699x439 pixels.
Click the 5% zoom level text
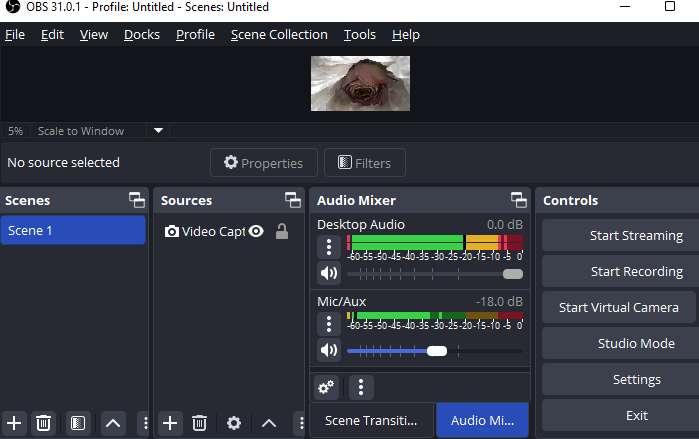click(15, 131)
